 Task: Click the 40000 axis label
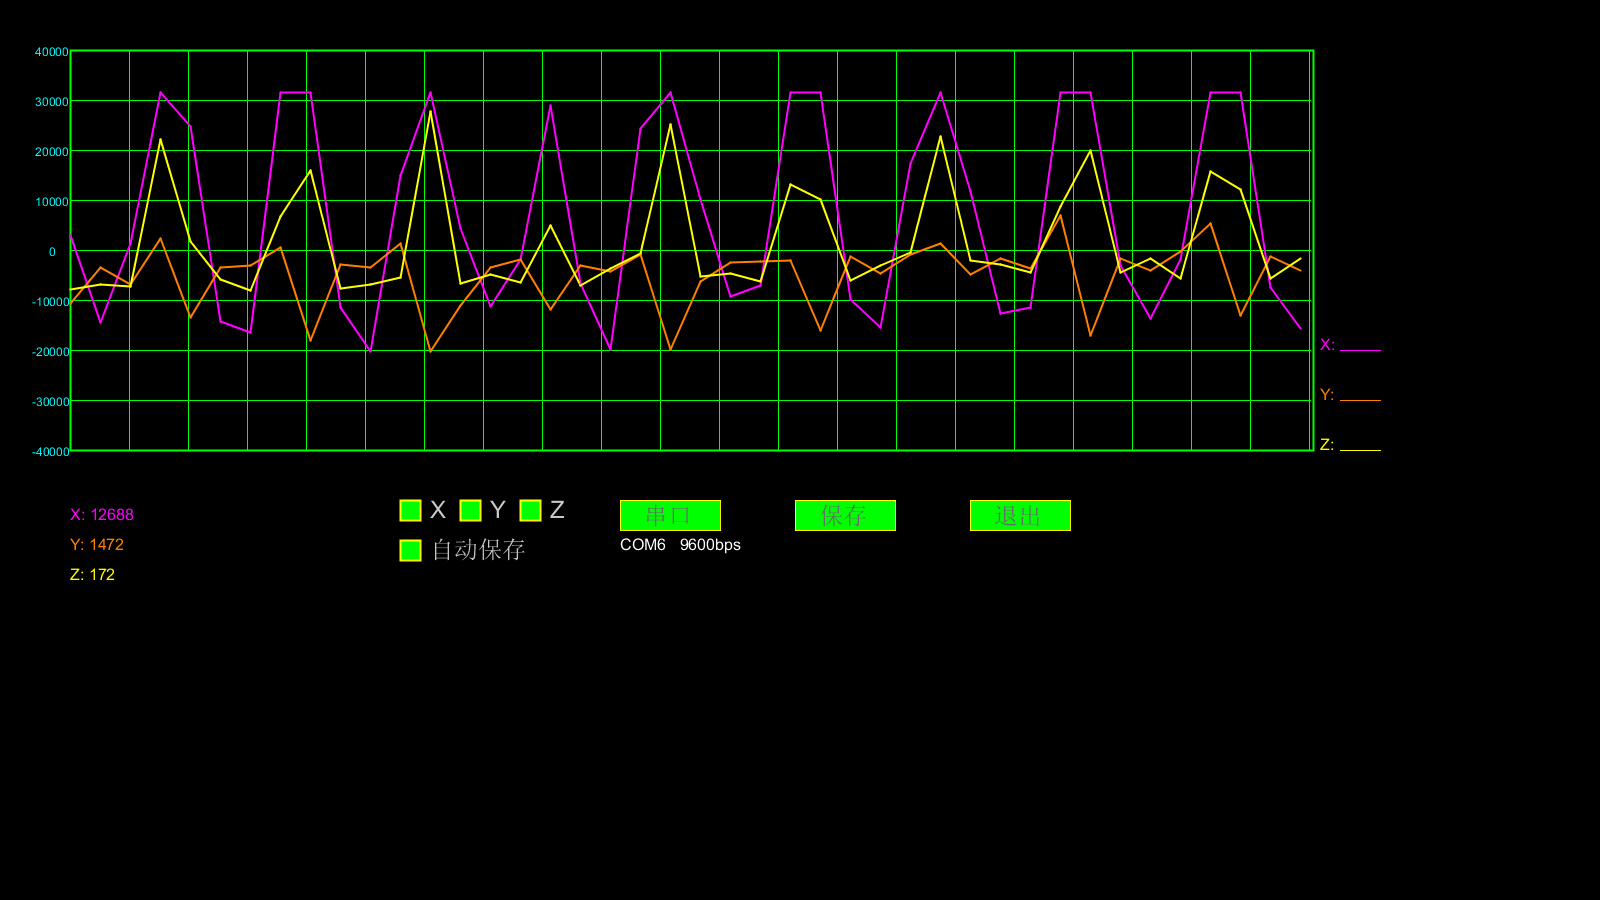[x=52, y=52]
